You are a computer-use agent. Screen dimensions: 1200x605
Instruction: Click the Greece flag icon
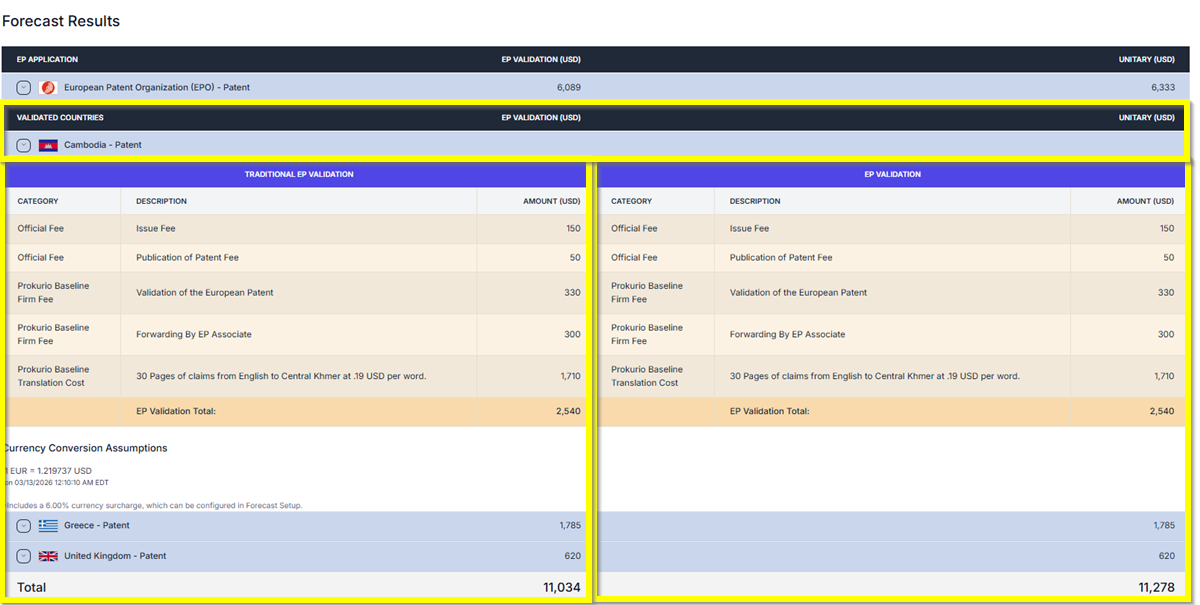(47, 525)
